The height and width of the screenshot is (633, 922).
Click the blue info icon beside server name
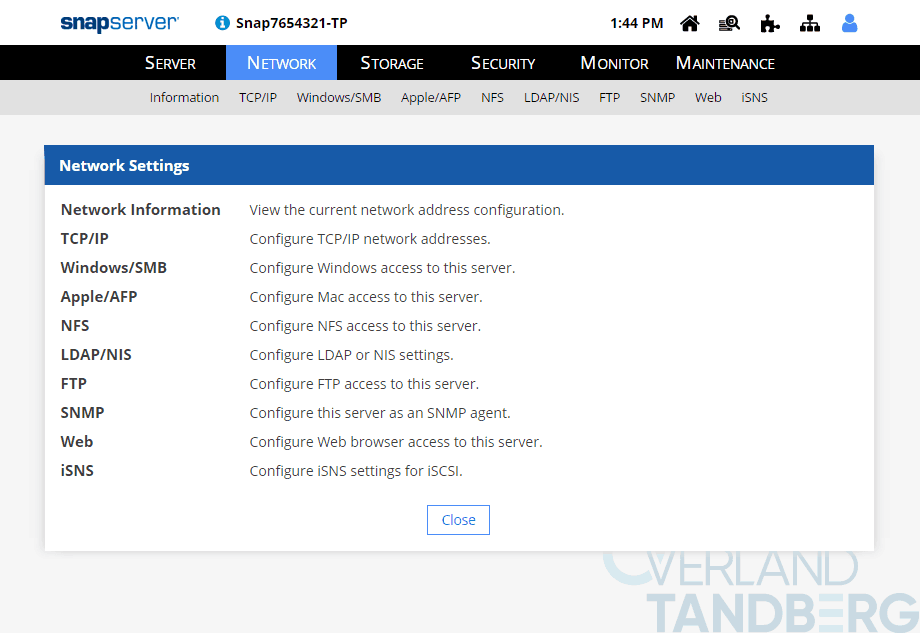click(x=222, y=23)
